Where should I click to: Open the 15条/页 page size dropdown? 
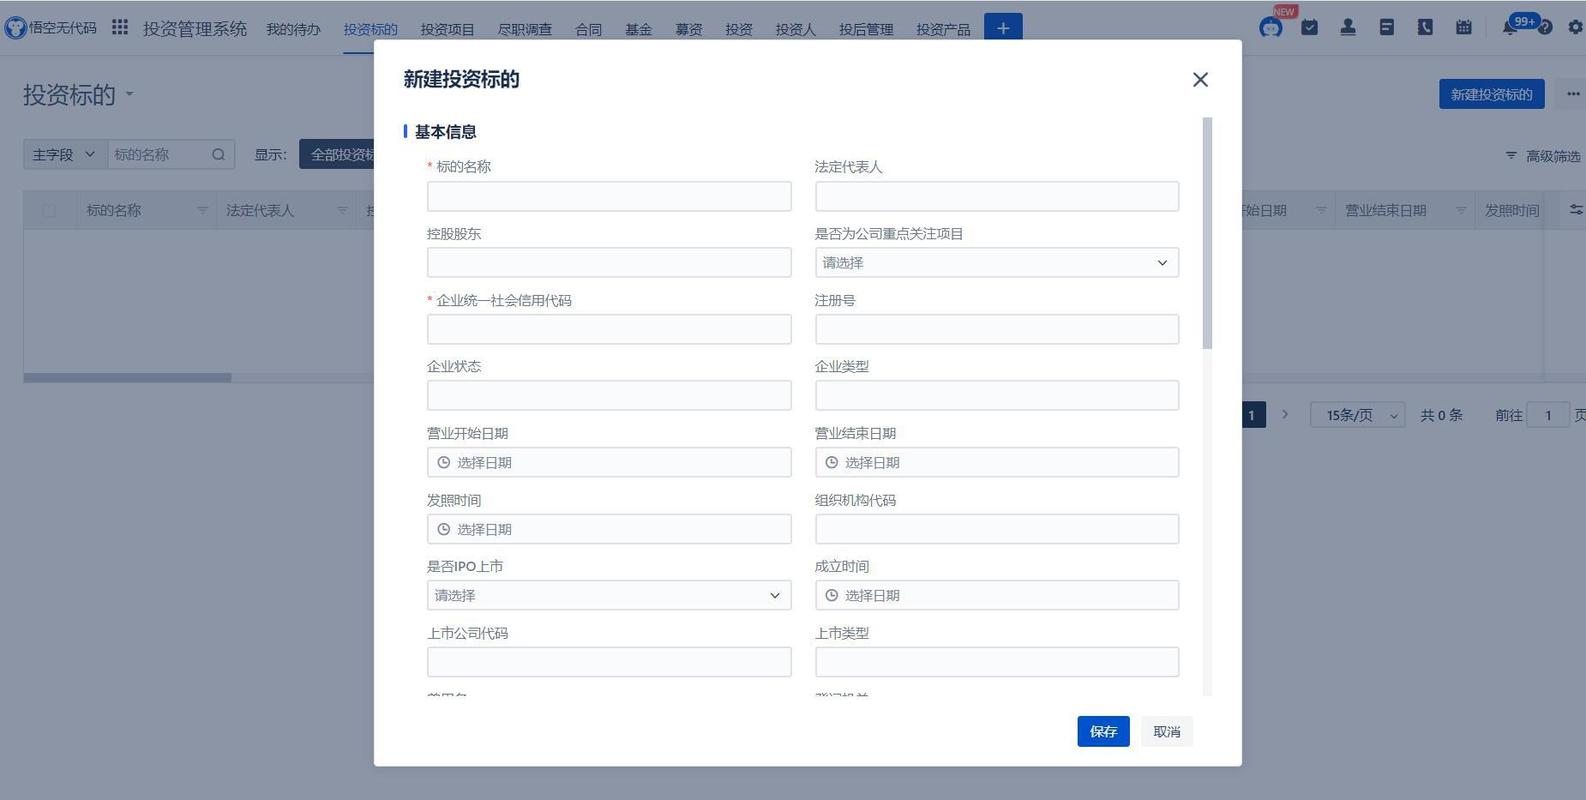click(x=1358, y=415)
